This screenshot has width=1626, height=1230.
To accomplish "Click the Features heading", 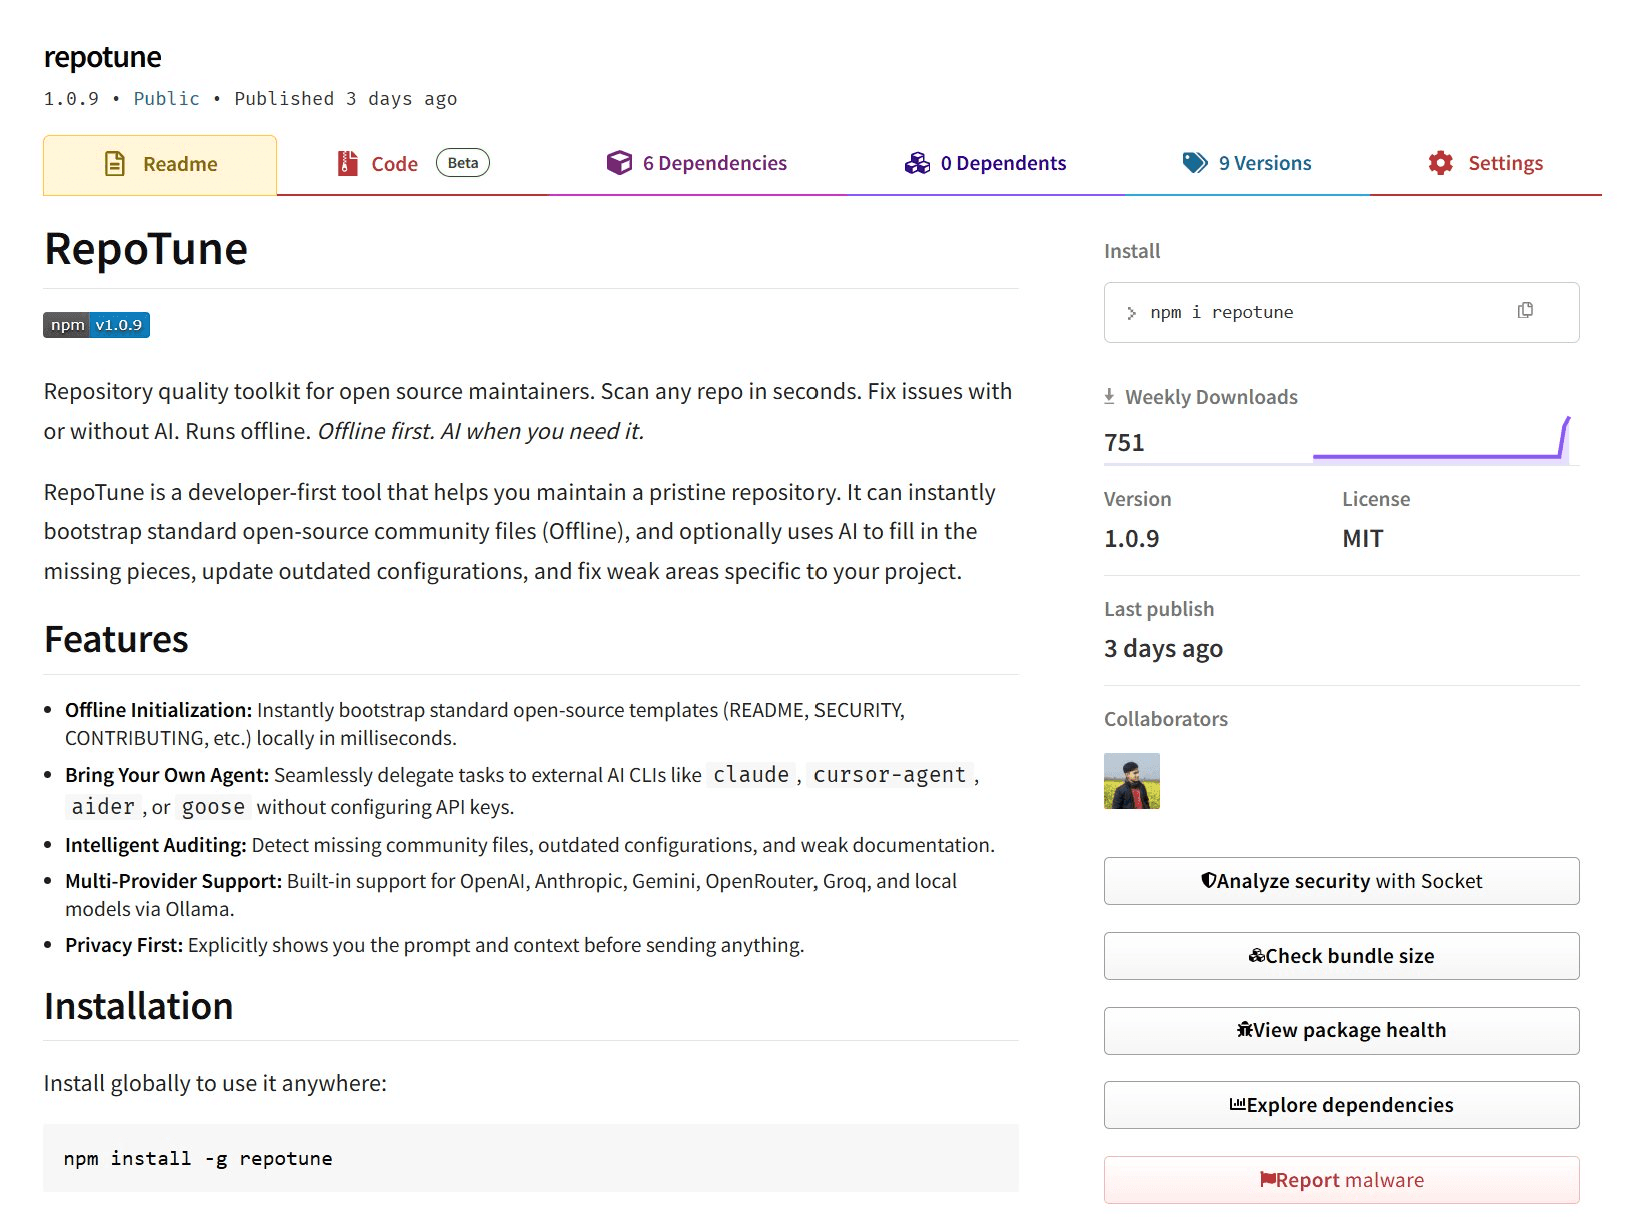I will 116,639.
